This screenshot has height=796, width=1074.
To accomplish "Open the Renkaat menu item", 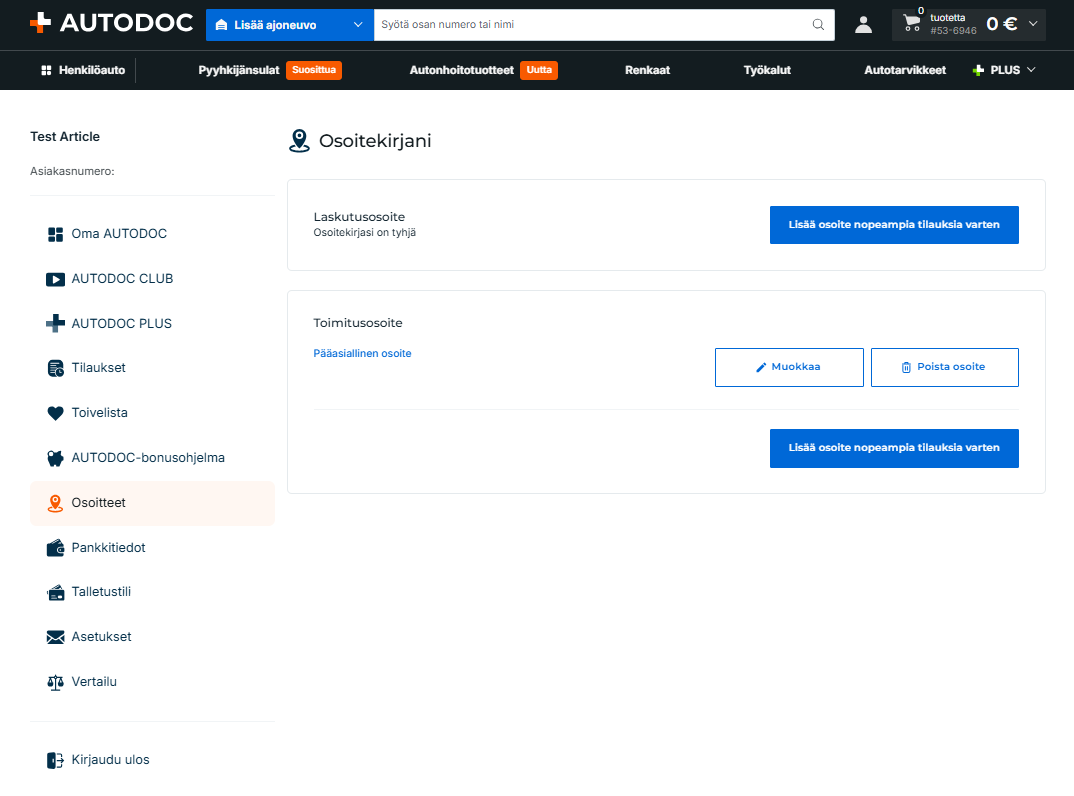I will click(x=647, y=70).
